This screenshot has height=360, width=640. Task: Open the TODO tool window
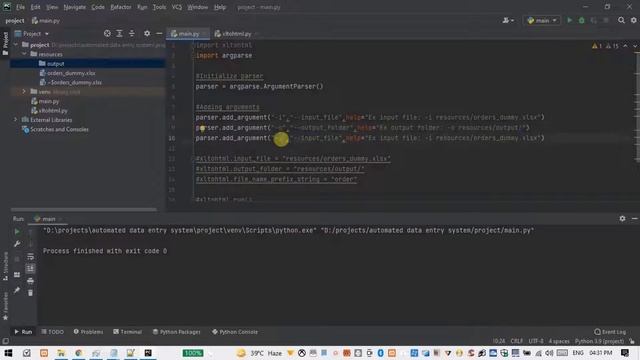[52, 332]
